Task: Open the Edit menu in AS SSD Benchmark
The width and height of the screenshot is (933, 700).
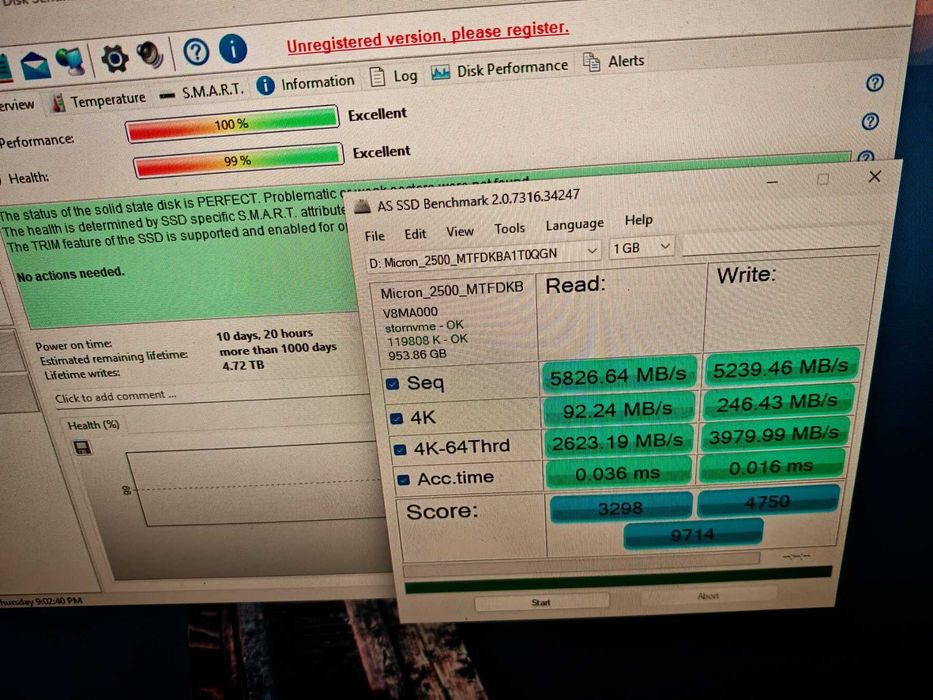Action: (415, 233)
